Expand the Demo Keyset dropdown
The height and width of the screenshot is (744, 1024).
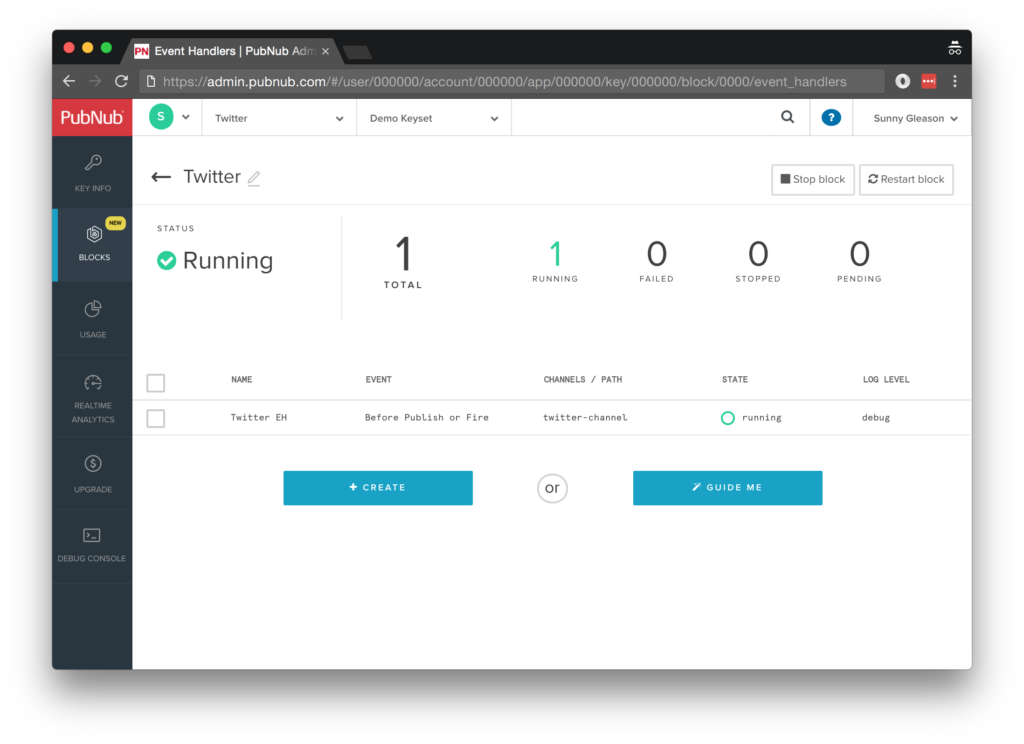coord(433,118)
